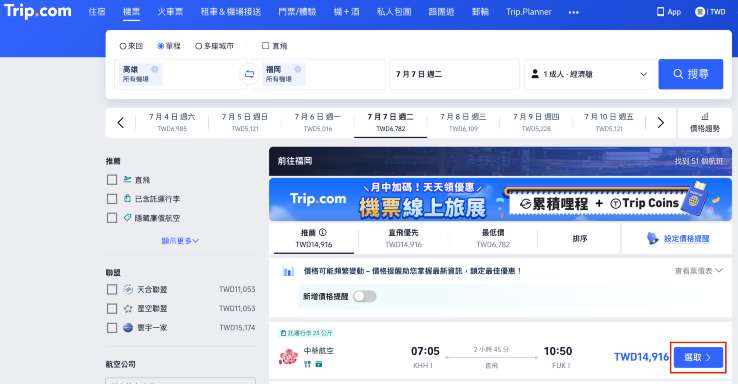Click the passenger person icon
The image size is (738, 384).
(535, 74)
